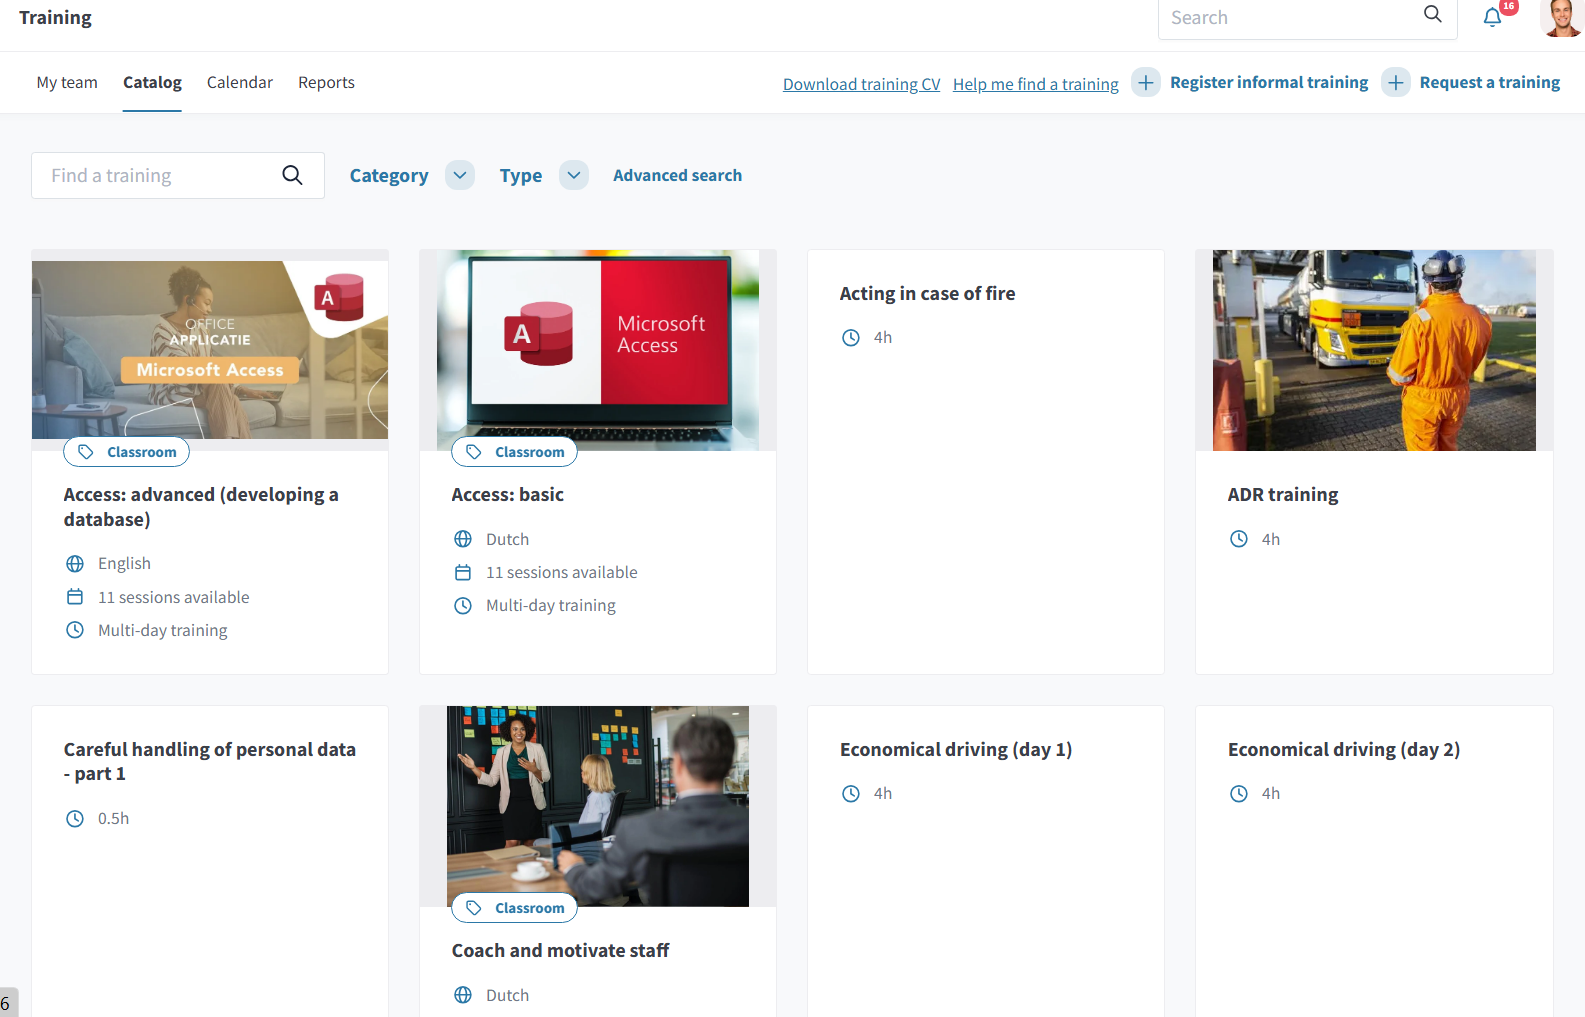Click the notification bell icon

coord(1492,17)
